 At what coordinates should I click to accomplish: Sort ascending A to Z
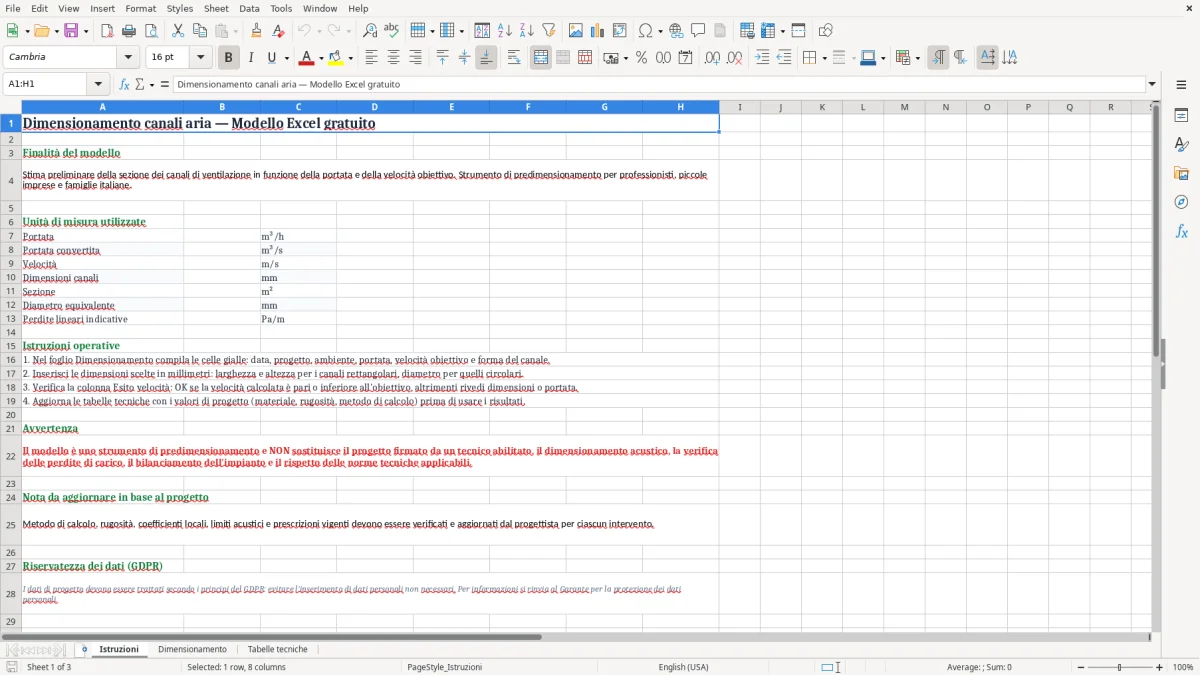505,31
